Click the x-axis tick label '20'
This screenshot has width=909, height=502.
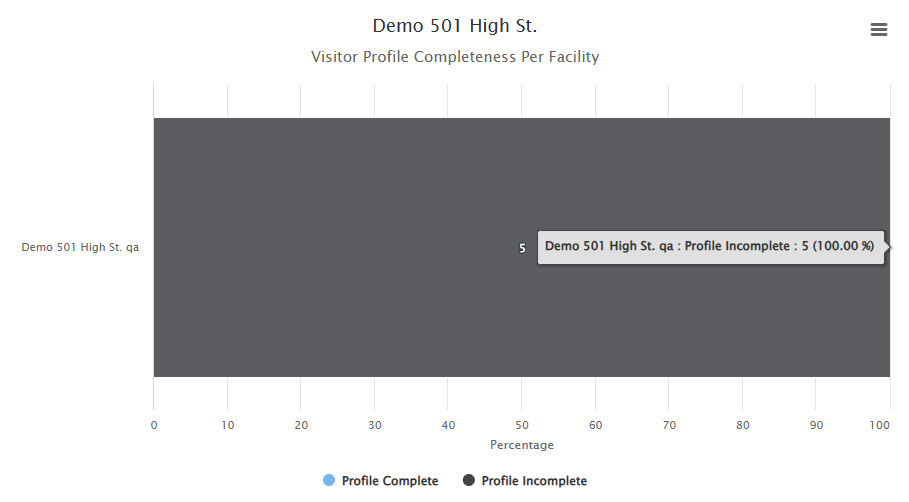pyautogui.click(x=301, y=425)
